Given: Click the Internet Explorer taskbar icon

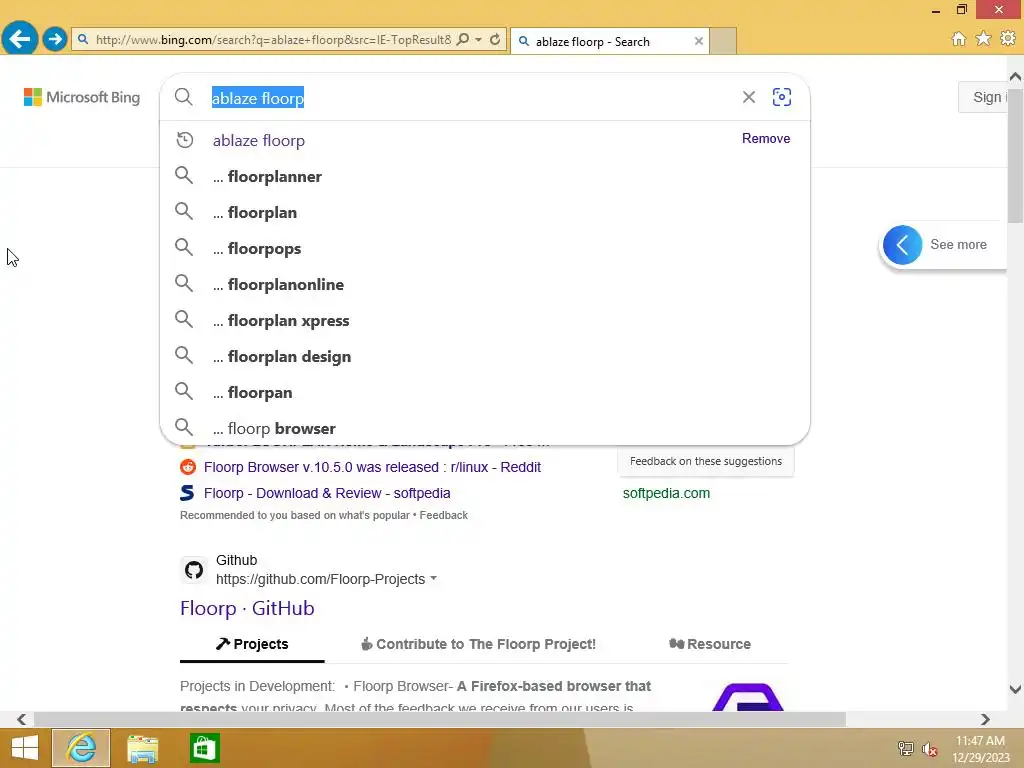Looking at the screenshot, I should pos(82,748).
